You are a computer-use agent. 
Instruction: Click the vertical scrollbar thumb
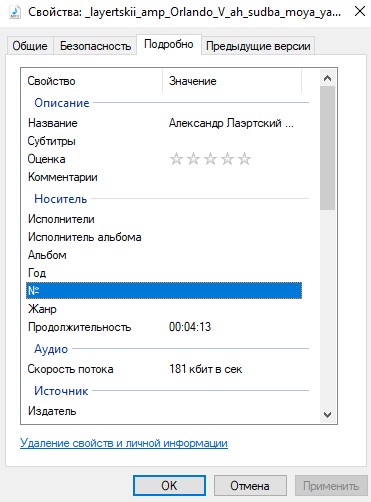click(327, 148)
